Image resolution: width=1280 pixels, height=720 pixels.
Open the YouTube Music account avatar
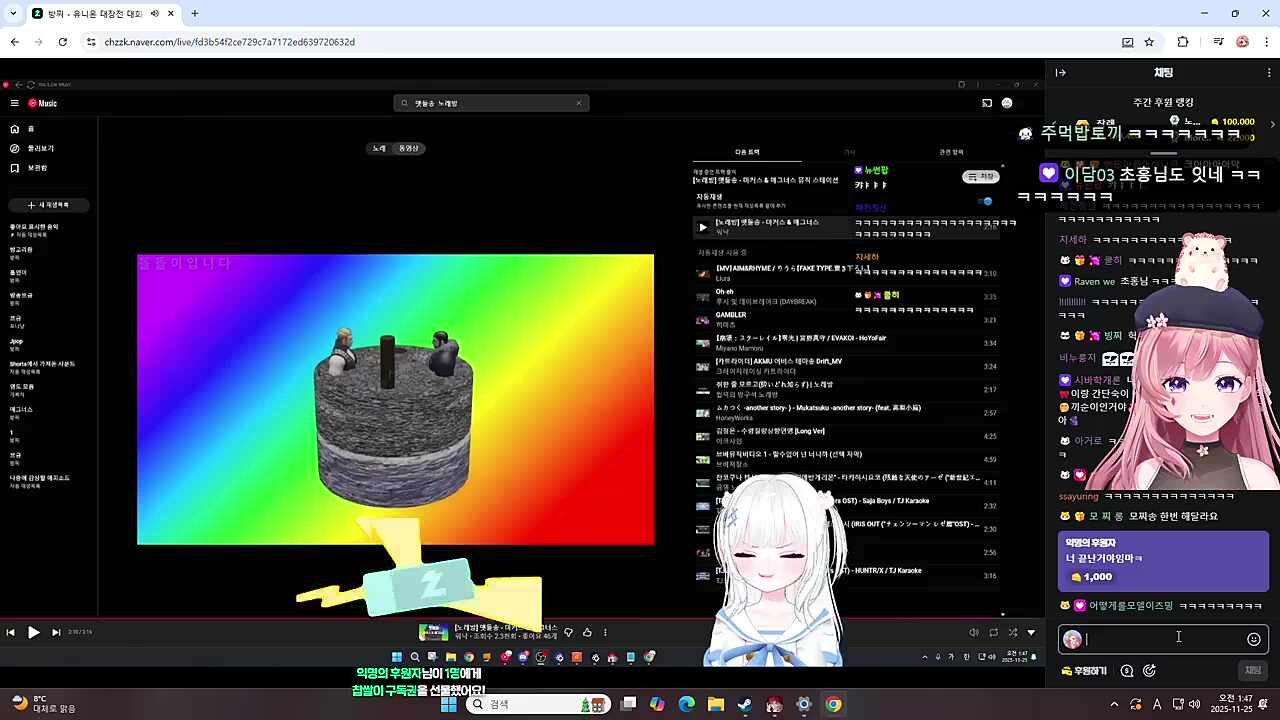pos(1007,103)
